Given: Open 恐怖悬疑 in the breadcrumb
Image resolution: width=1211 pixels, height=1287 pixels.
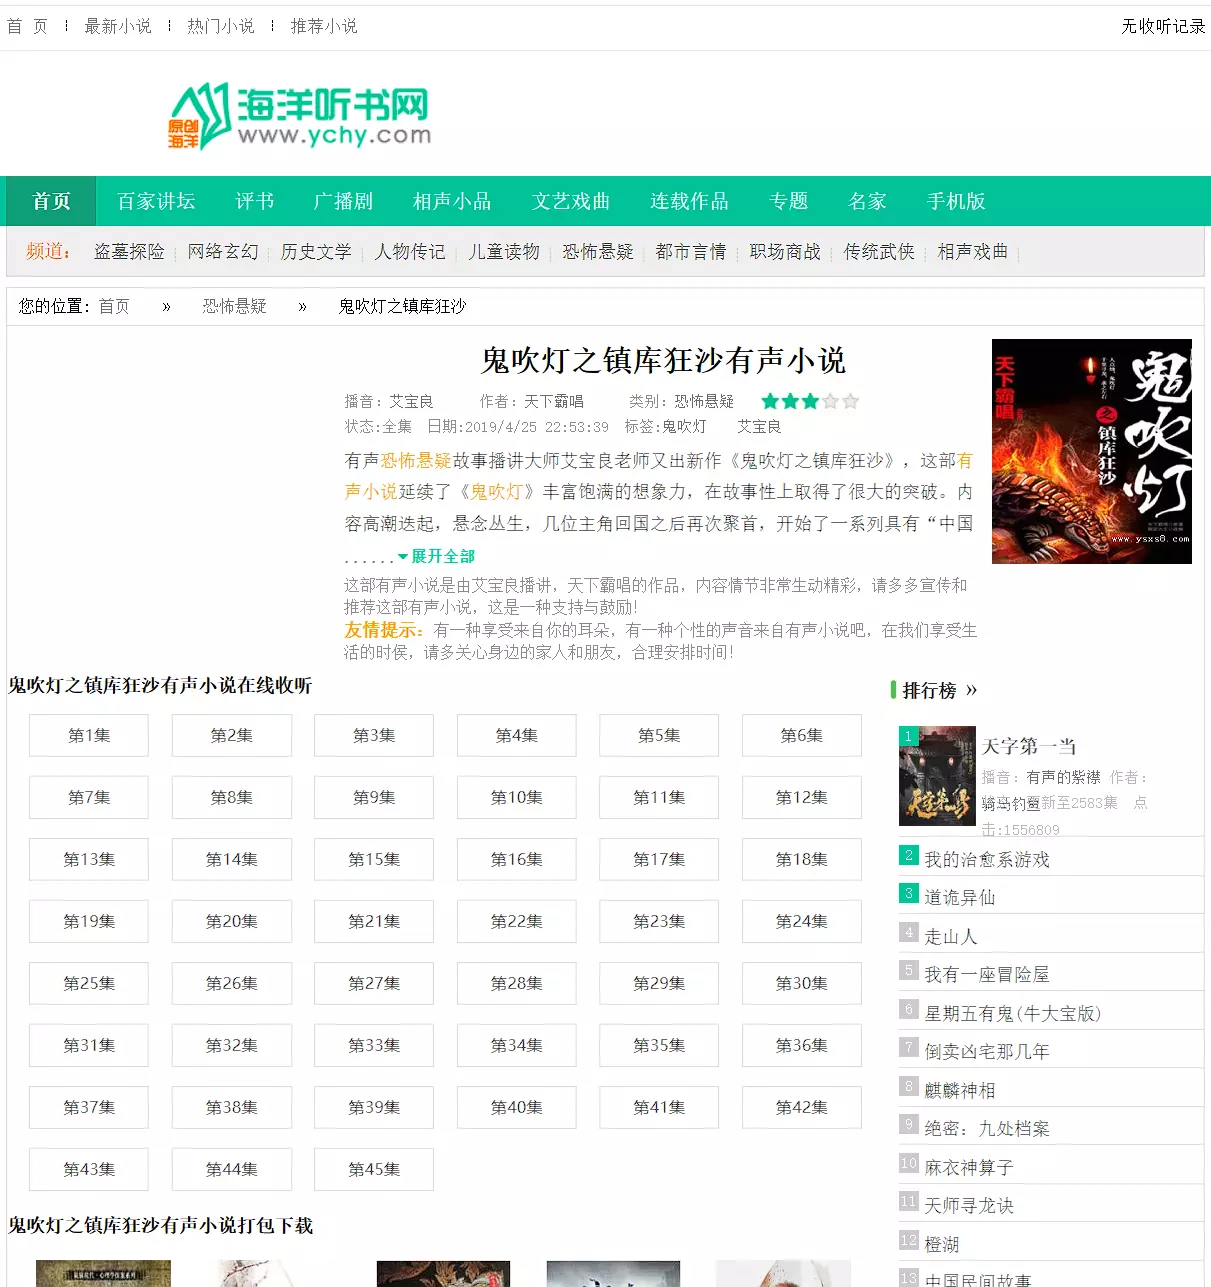Looking at the screenshot, I should pos(234,307).
